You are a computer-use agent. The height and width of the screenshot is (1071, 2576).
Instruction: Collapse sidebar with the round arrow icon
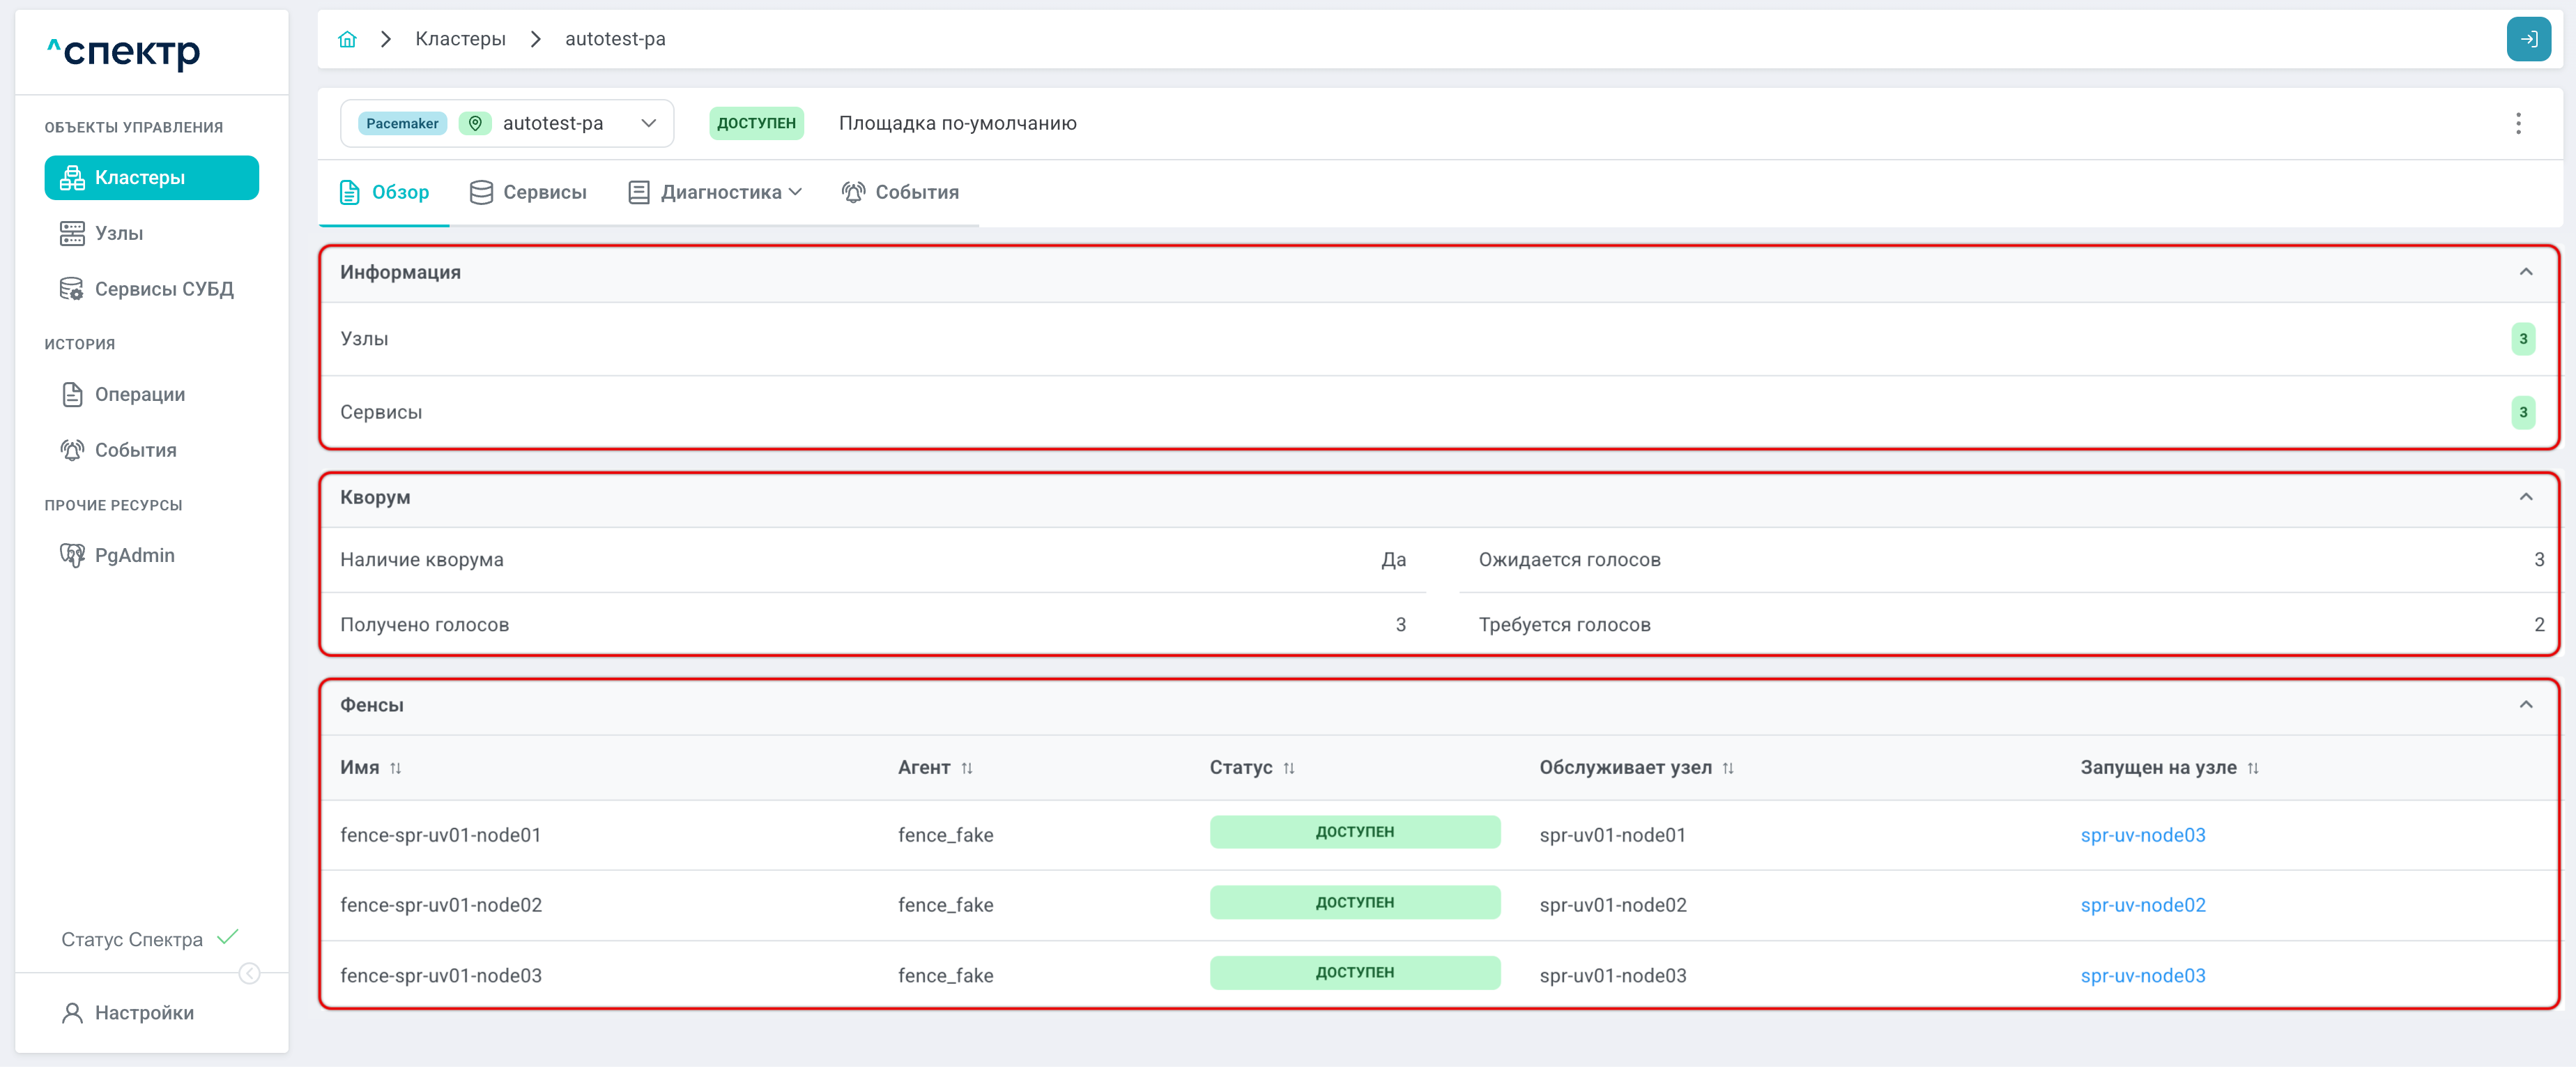coord(249,973)
